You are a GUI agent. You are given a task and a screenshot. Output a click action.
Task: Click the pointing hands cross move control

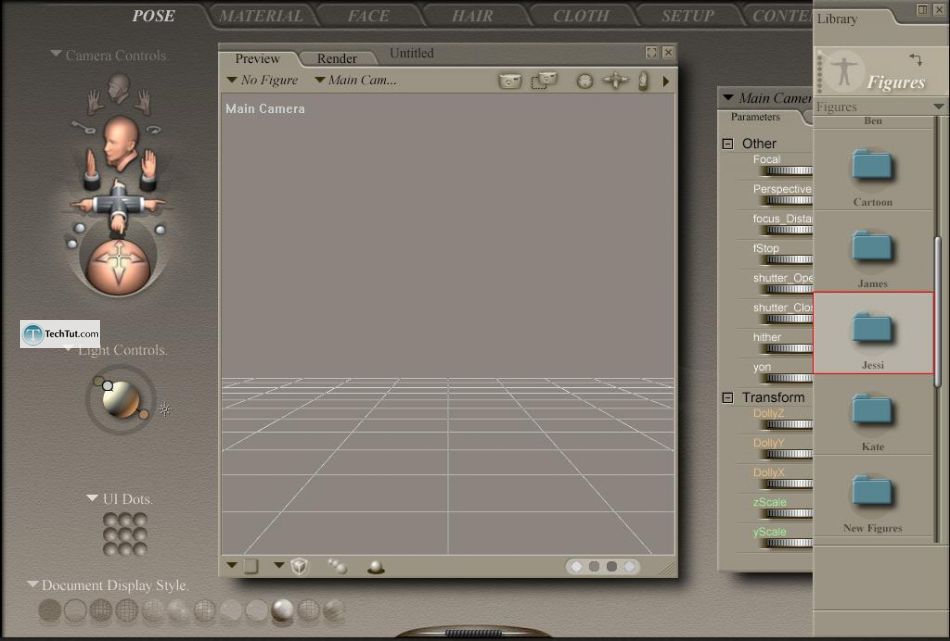(x=118, y=205)
